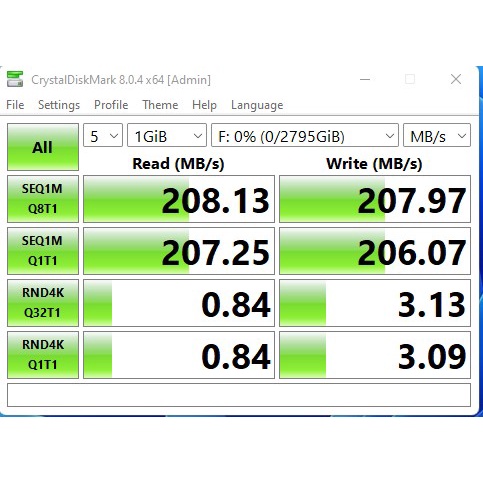
Task: Open the MB/s unit dropdown
Action: (437, 135)
